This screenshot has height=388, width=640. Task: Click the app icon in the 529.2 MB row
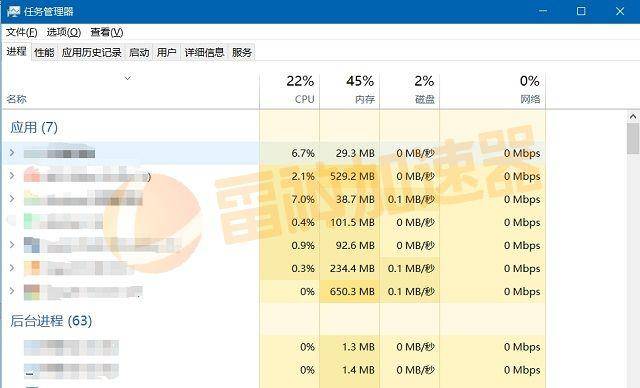click(x=32, y=175)
